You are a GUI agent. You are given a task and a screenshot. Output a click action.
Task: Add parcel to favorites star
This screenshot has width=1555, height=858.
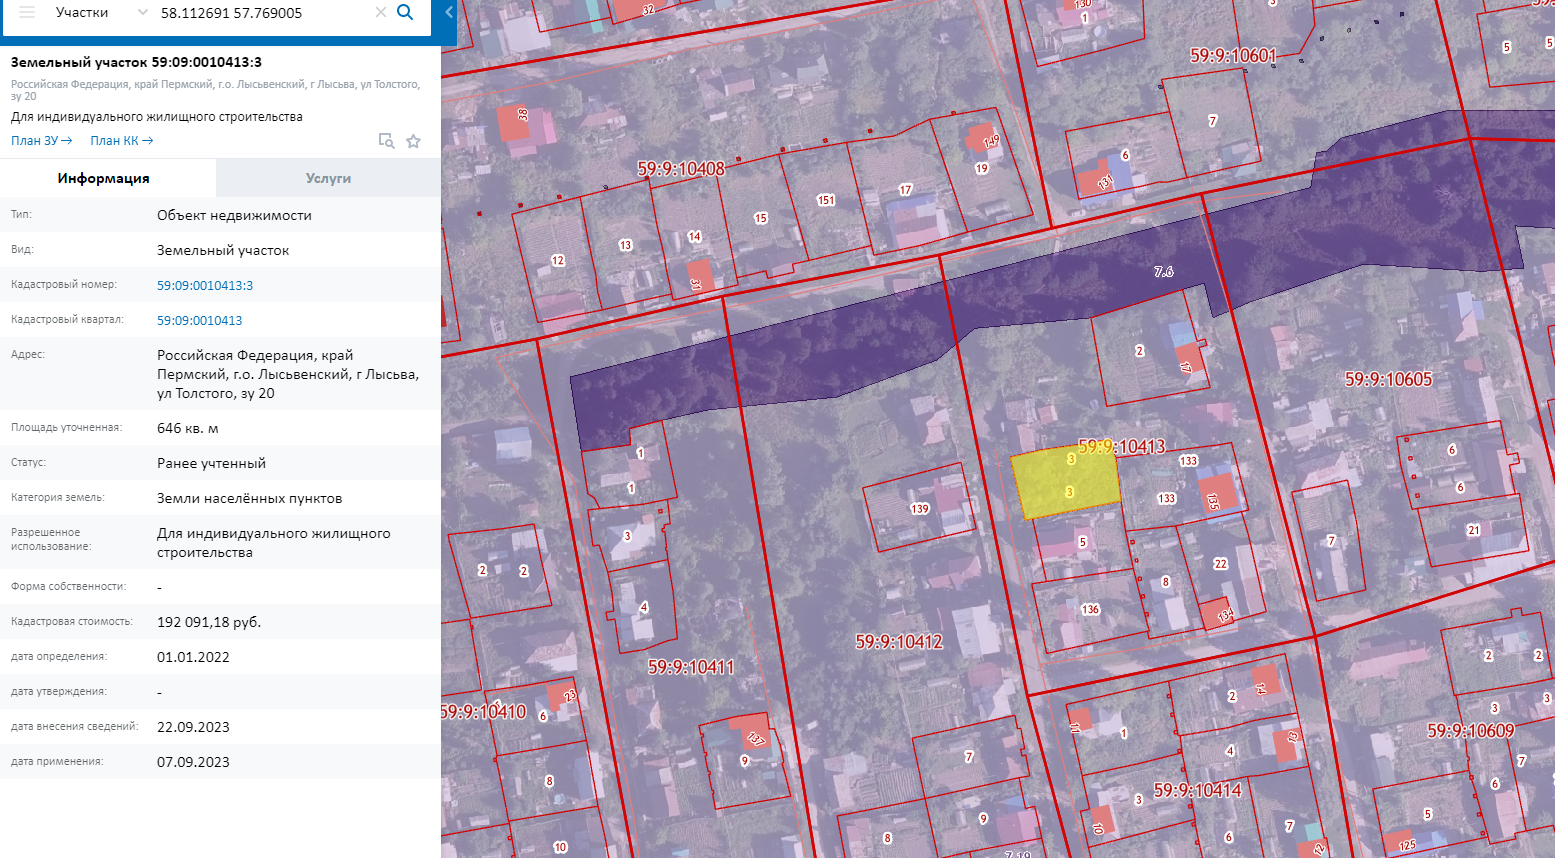click(413, 141)
